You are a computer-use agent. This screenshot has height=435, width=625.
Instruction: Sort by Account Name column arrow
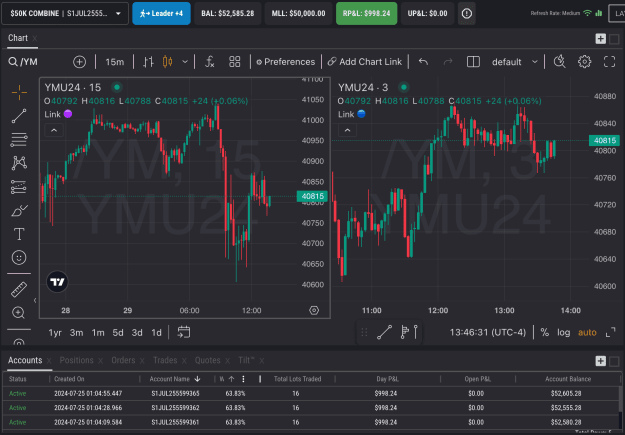pyautogui.click(x=197, y=379)
